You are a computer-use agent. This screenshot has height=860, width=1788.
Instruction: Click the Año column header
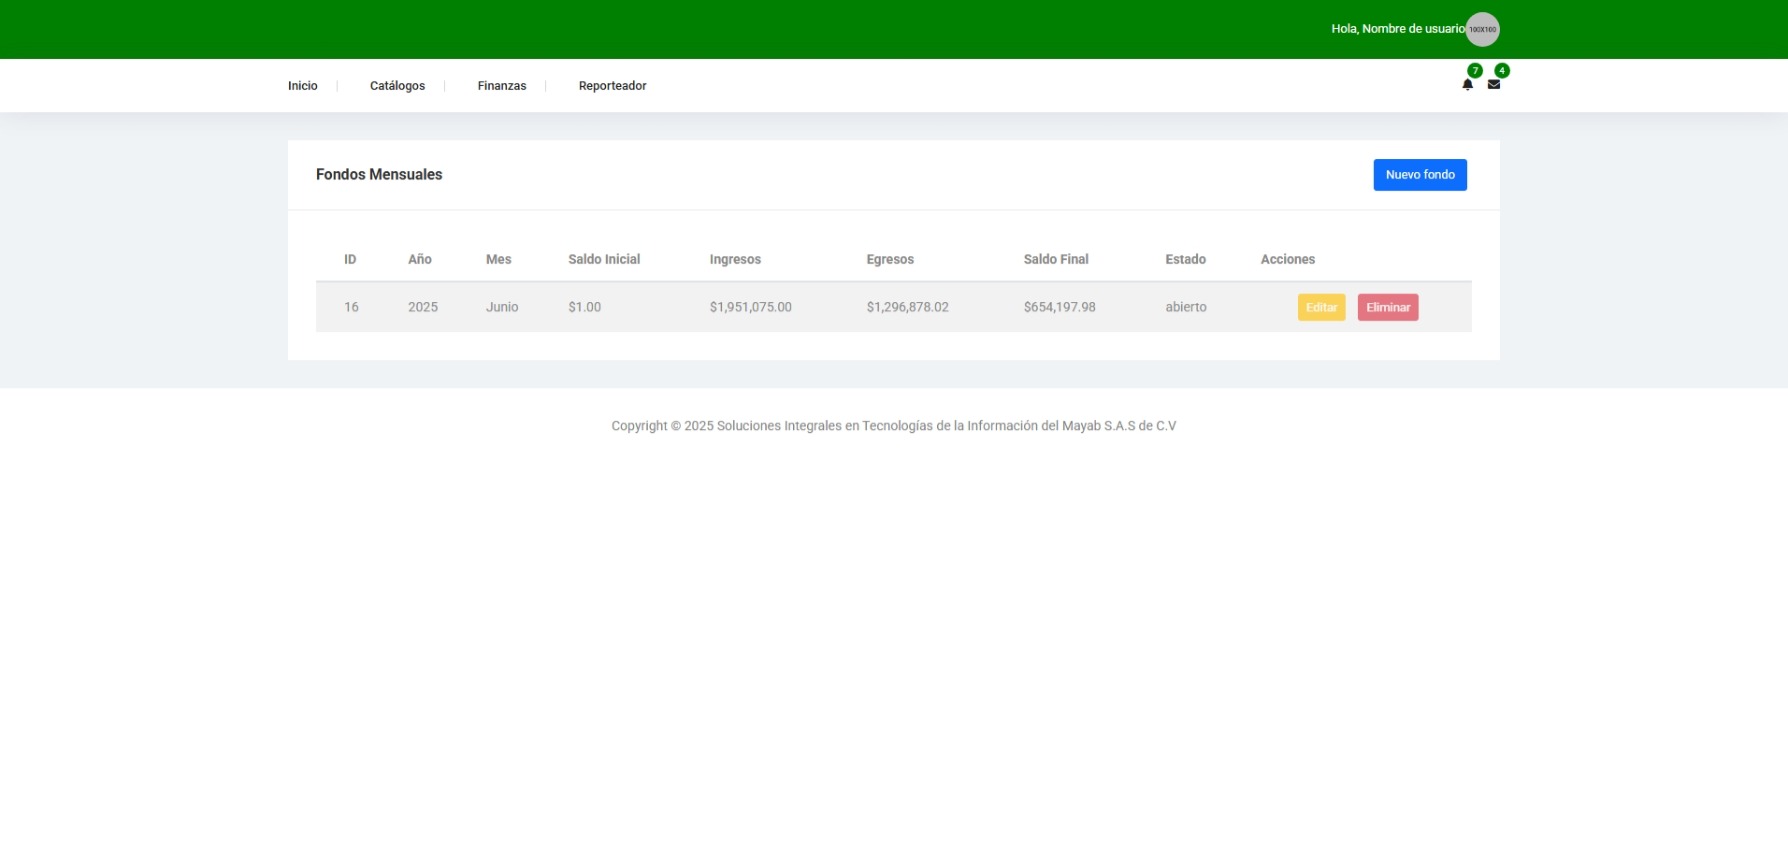click(x=420, y=259)
